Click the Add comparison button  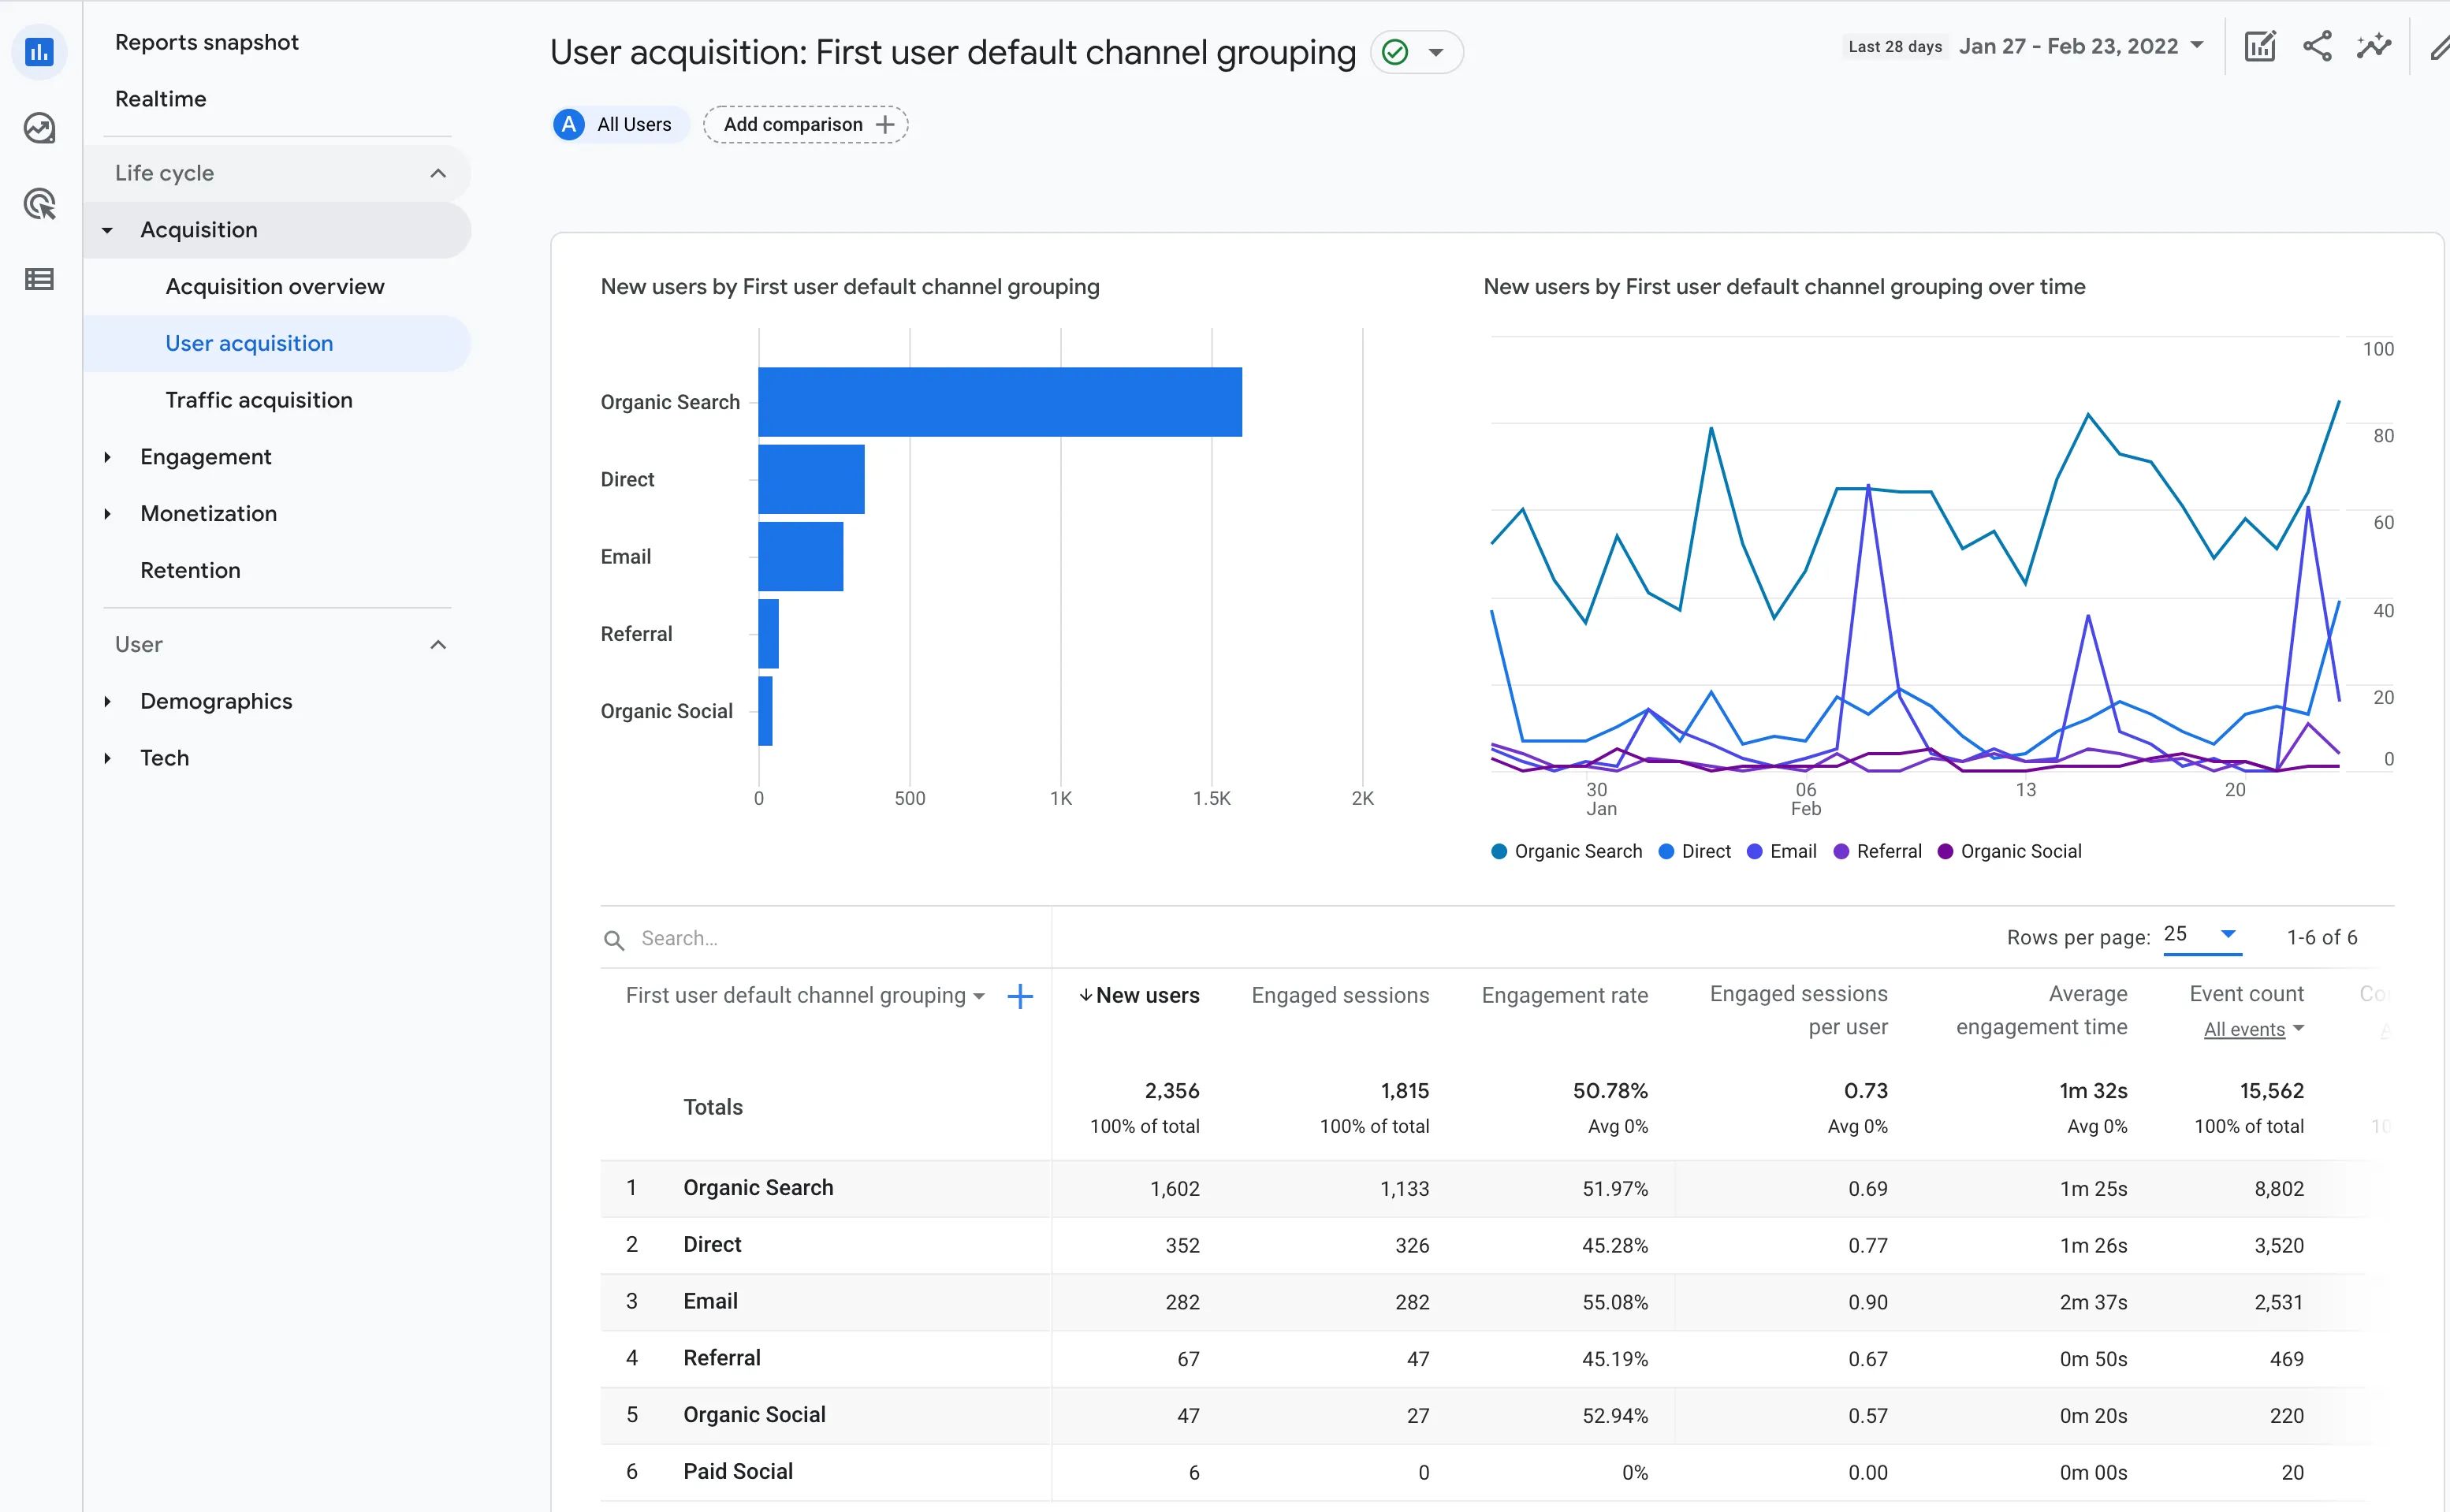tap(804, 124)
